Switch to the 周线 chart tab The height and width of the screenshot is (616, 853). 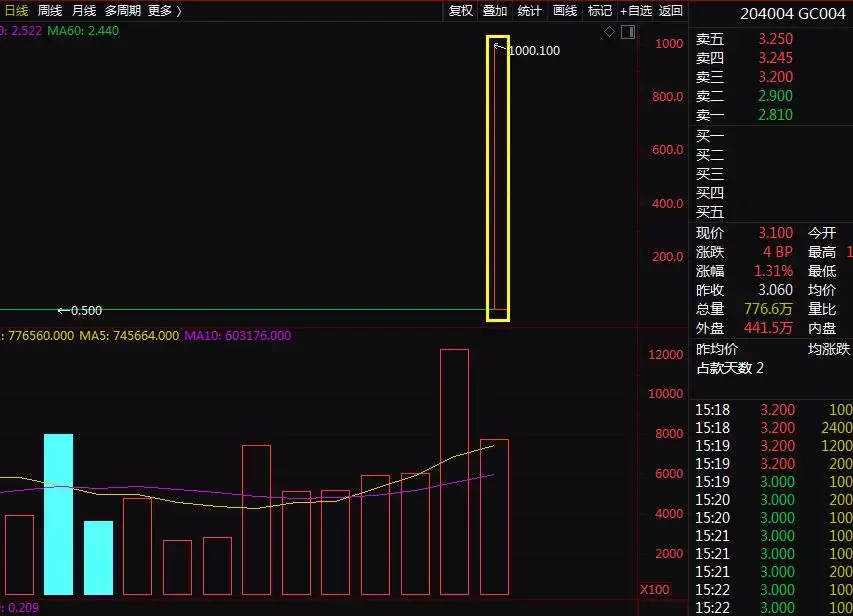50,10
